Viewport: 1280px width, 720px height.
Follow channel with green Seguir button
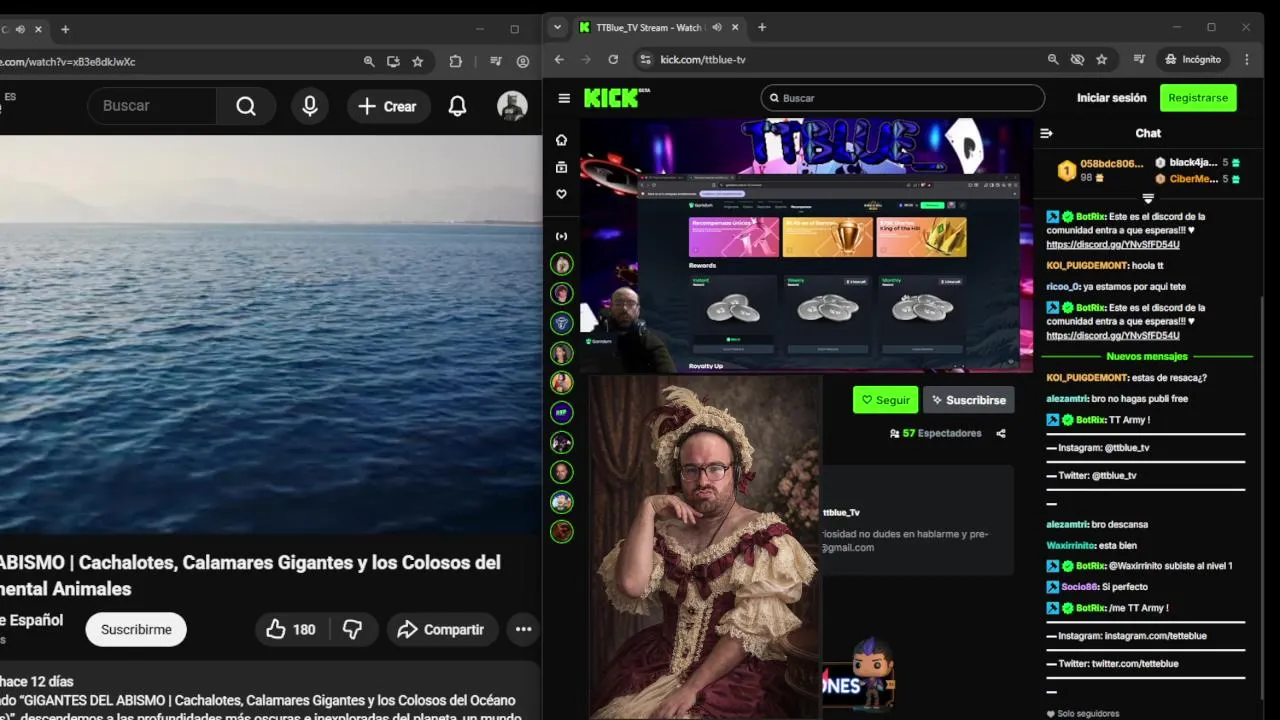click(885, 400)
